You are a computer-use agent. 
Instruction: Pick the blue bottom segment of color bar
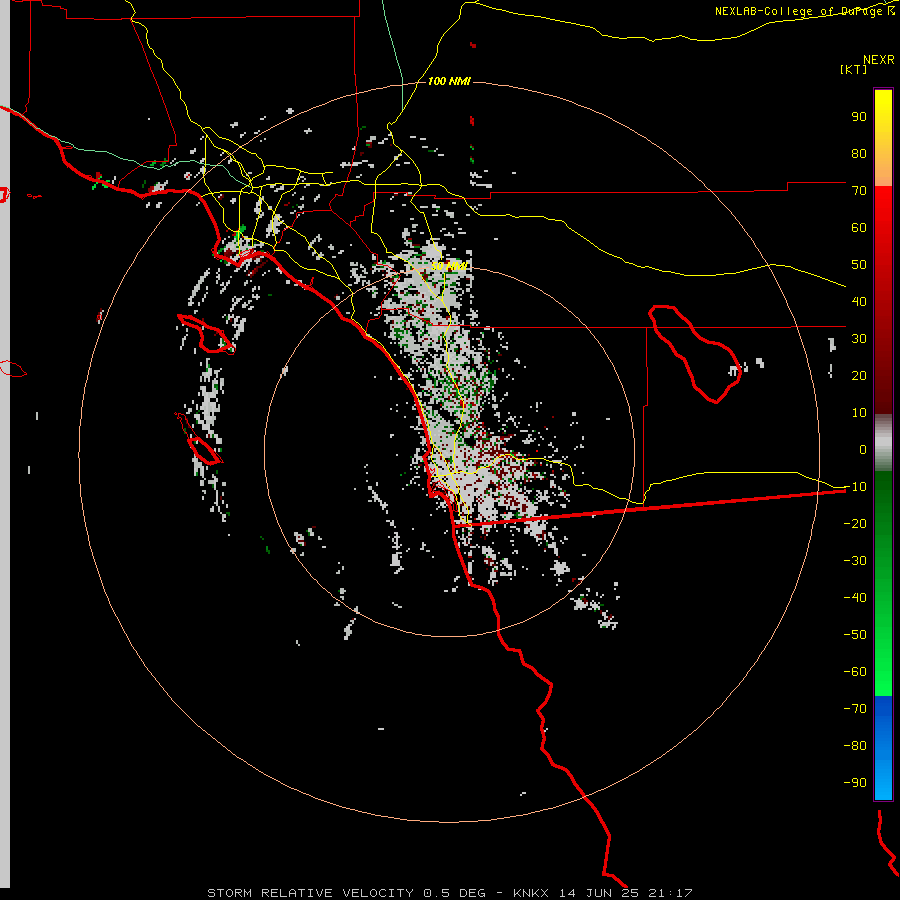pos(883,748)
